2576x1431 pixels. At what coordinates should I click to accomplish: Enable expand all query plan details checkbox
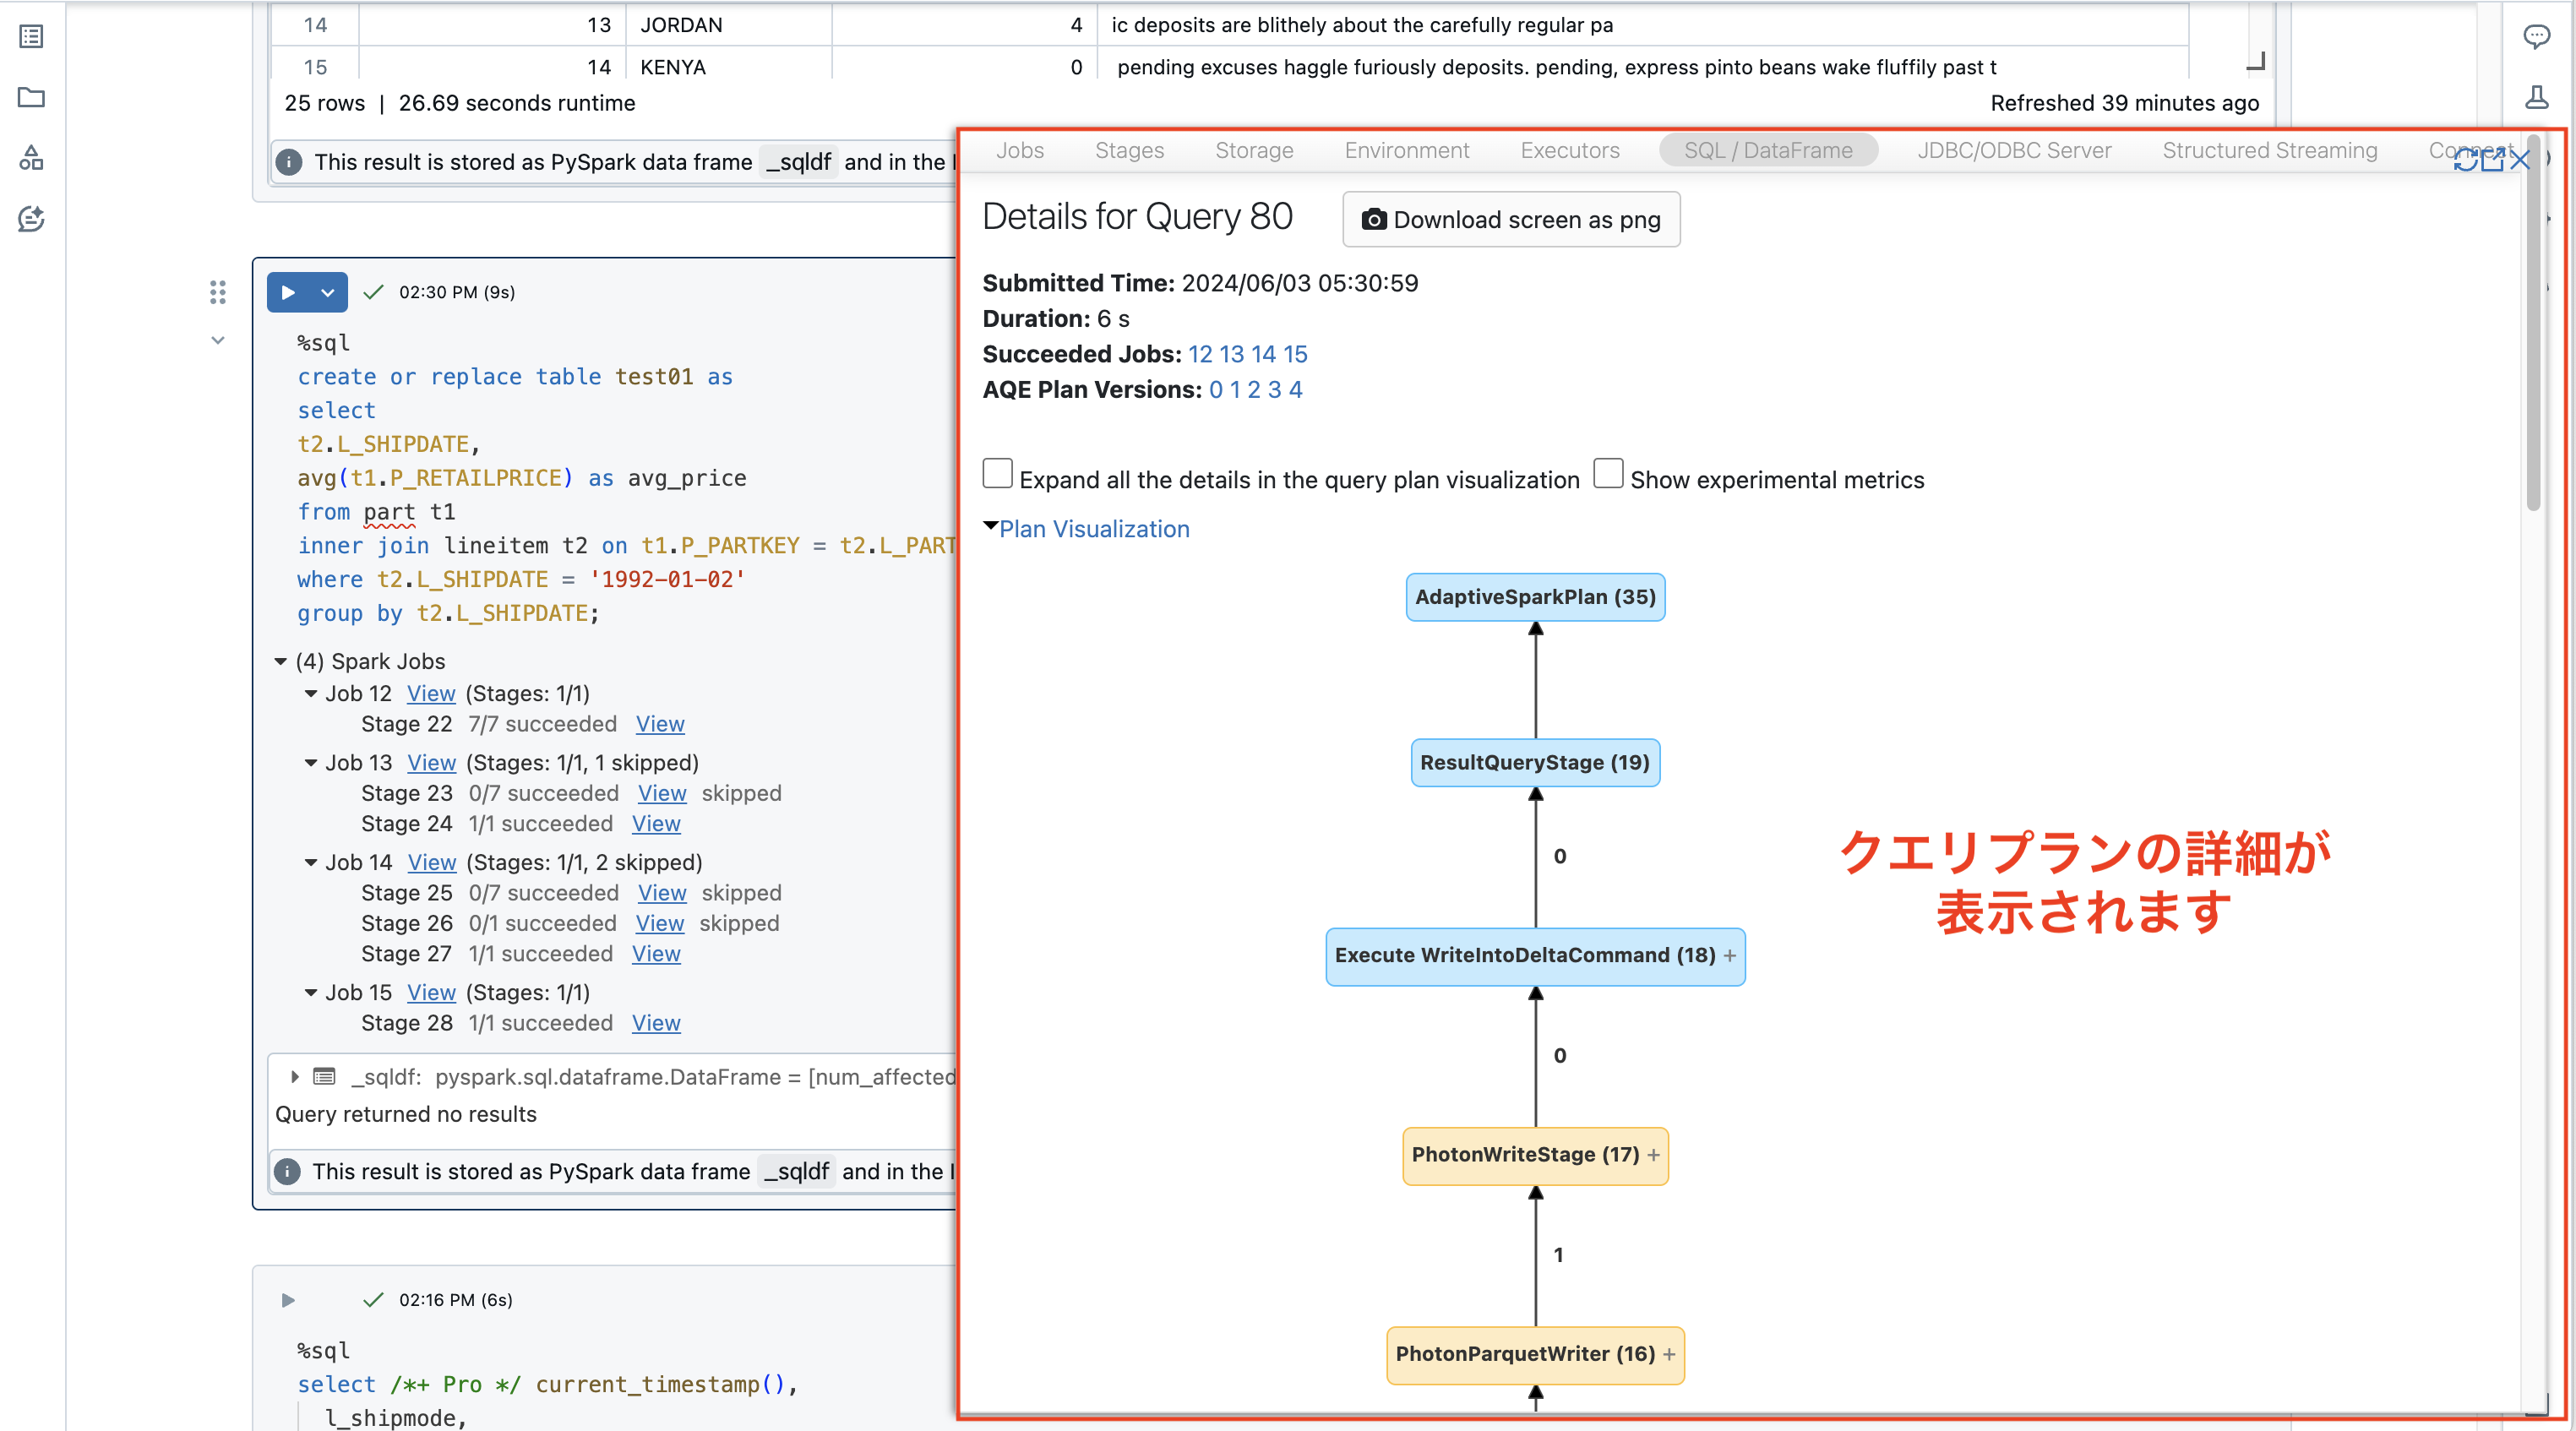pos(997,474)
